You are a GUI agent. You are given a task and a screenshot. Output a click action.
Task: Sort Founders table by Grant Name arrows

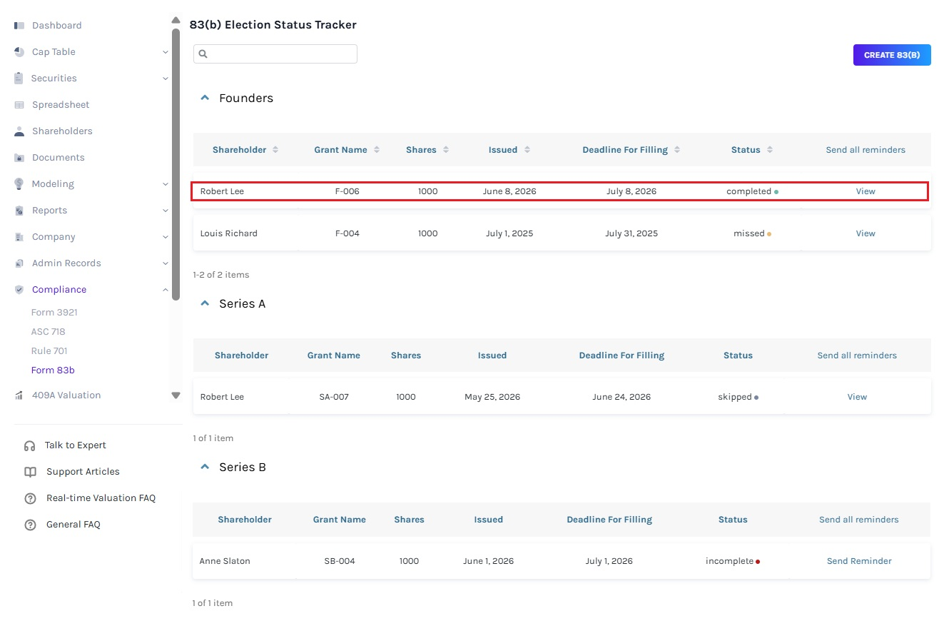377,150
